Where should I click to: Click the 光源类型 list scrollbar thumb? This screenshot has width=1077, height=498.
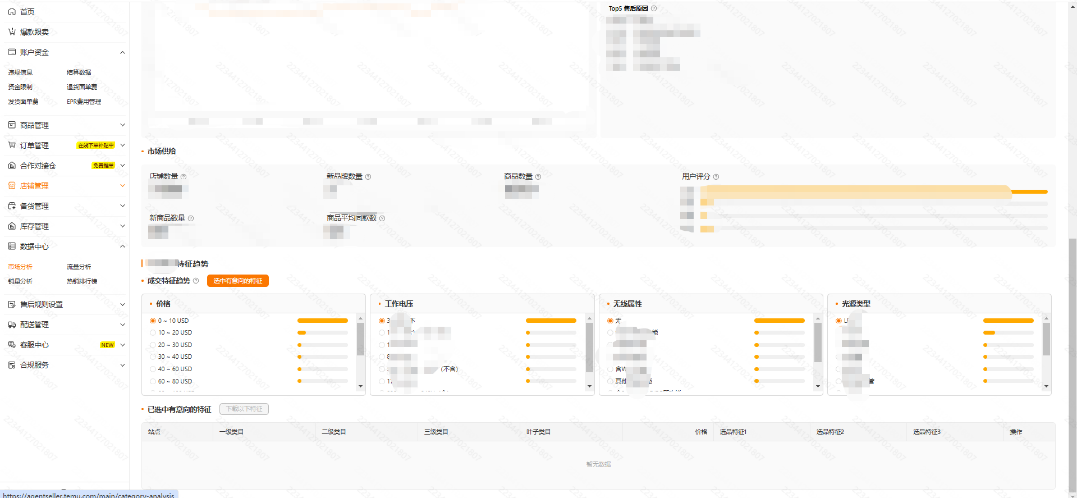pos(1046,338)
